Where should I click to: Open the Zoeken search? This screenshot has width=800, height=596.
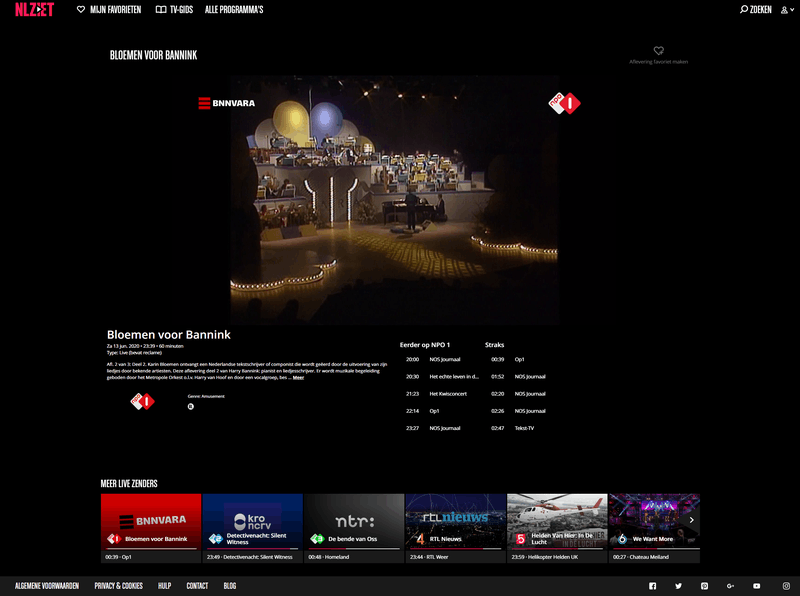click(756, 10)
